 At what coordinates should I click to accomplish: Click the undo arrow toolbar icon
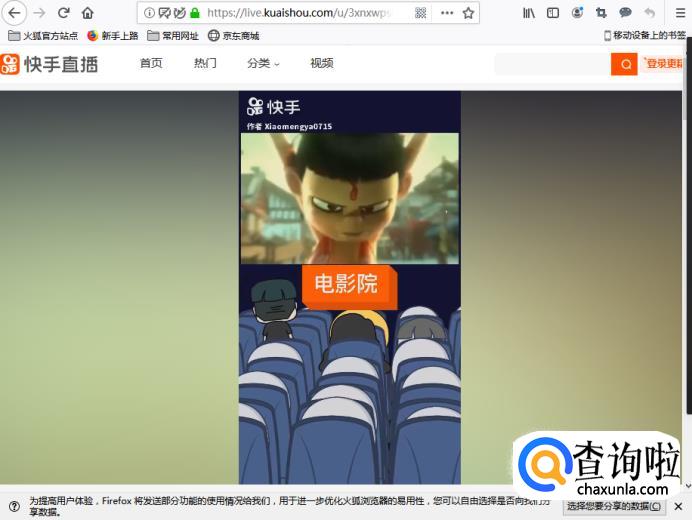650,13
